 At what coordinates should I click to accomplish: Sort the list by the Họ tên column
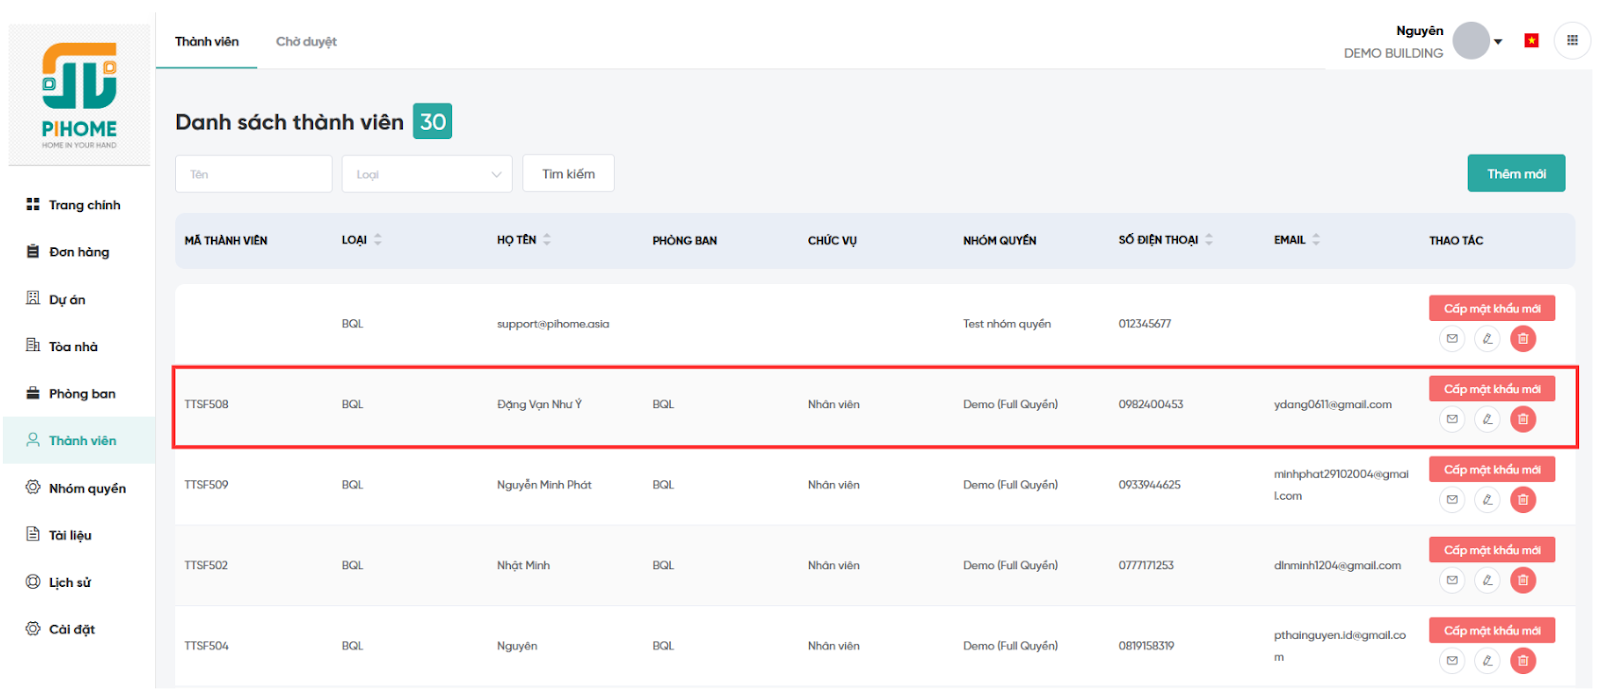pyautogui.click(x=547, y=240)
